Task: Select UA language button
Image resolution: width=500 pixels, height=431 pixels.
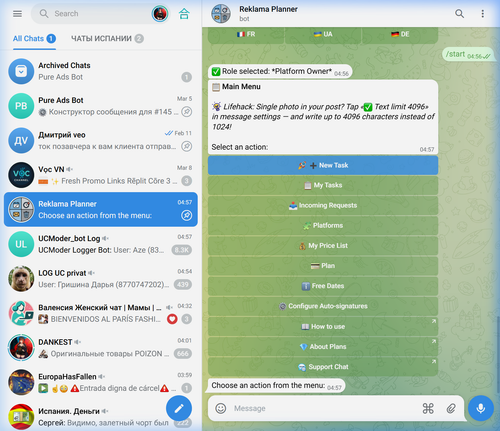Action: pyautogui.click(x=323, y=34)
